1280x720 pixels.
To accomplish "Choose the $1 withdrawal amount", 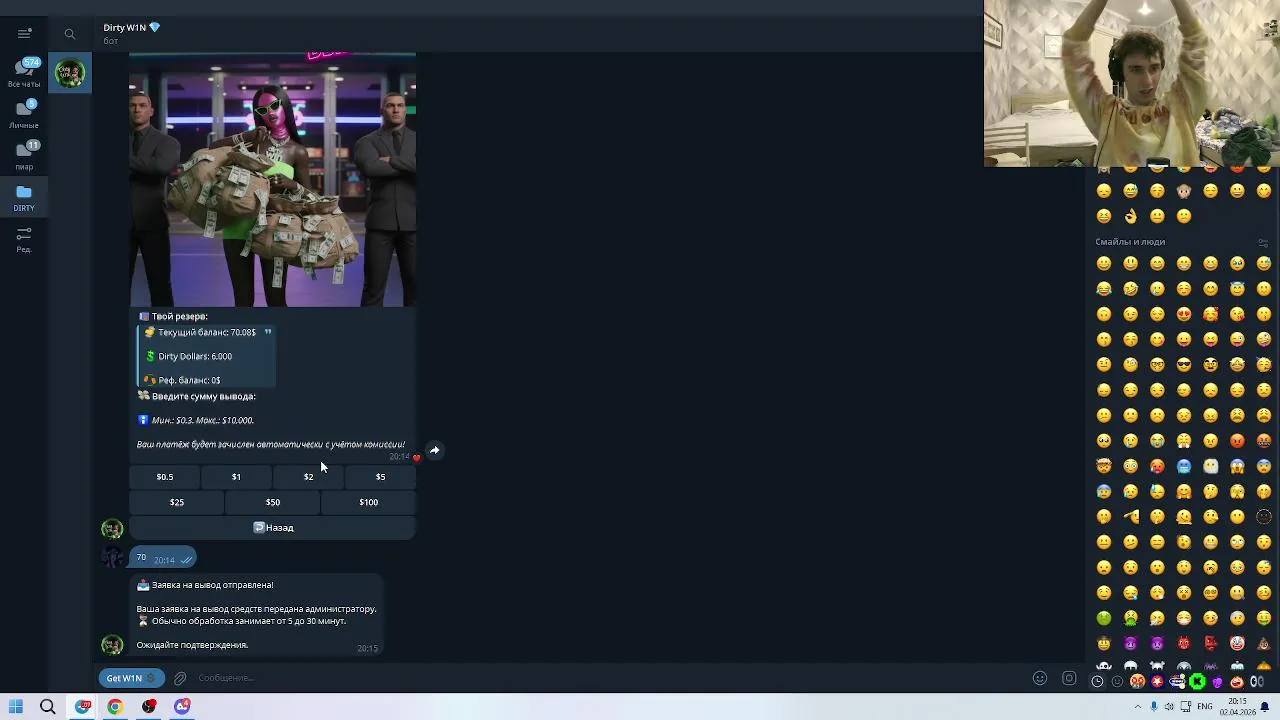I will tap(236, 477).
